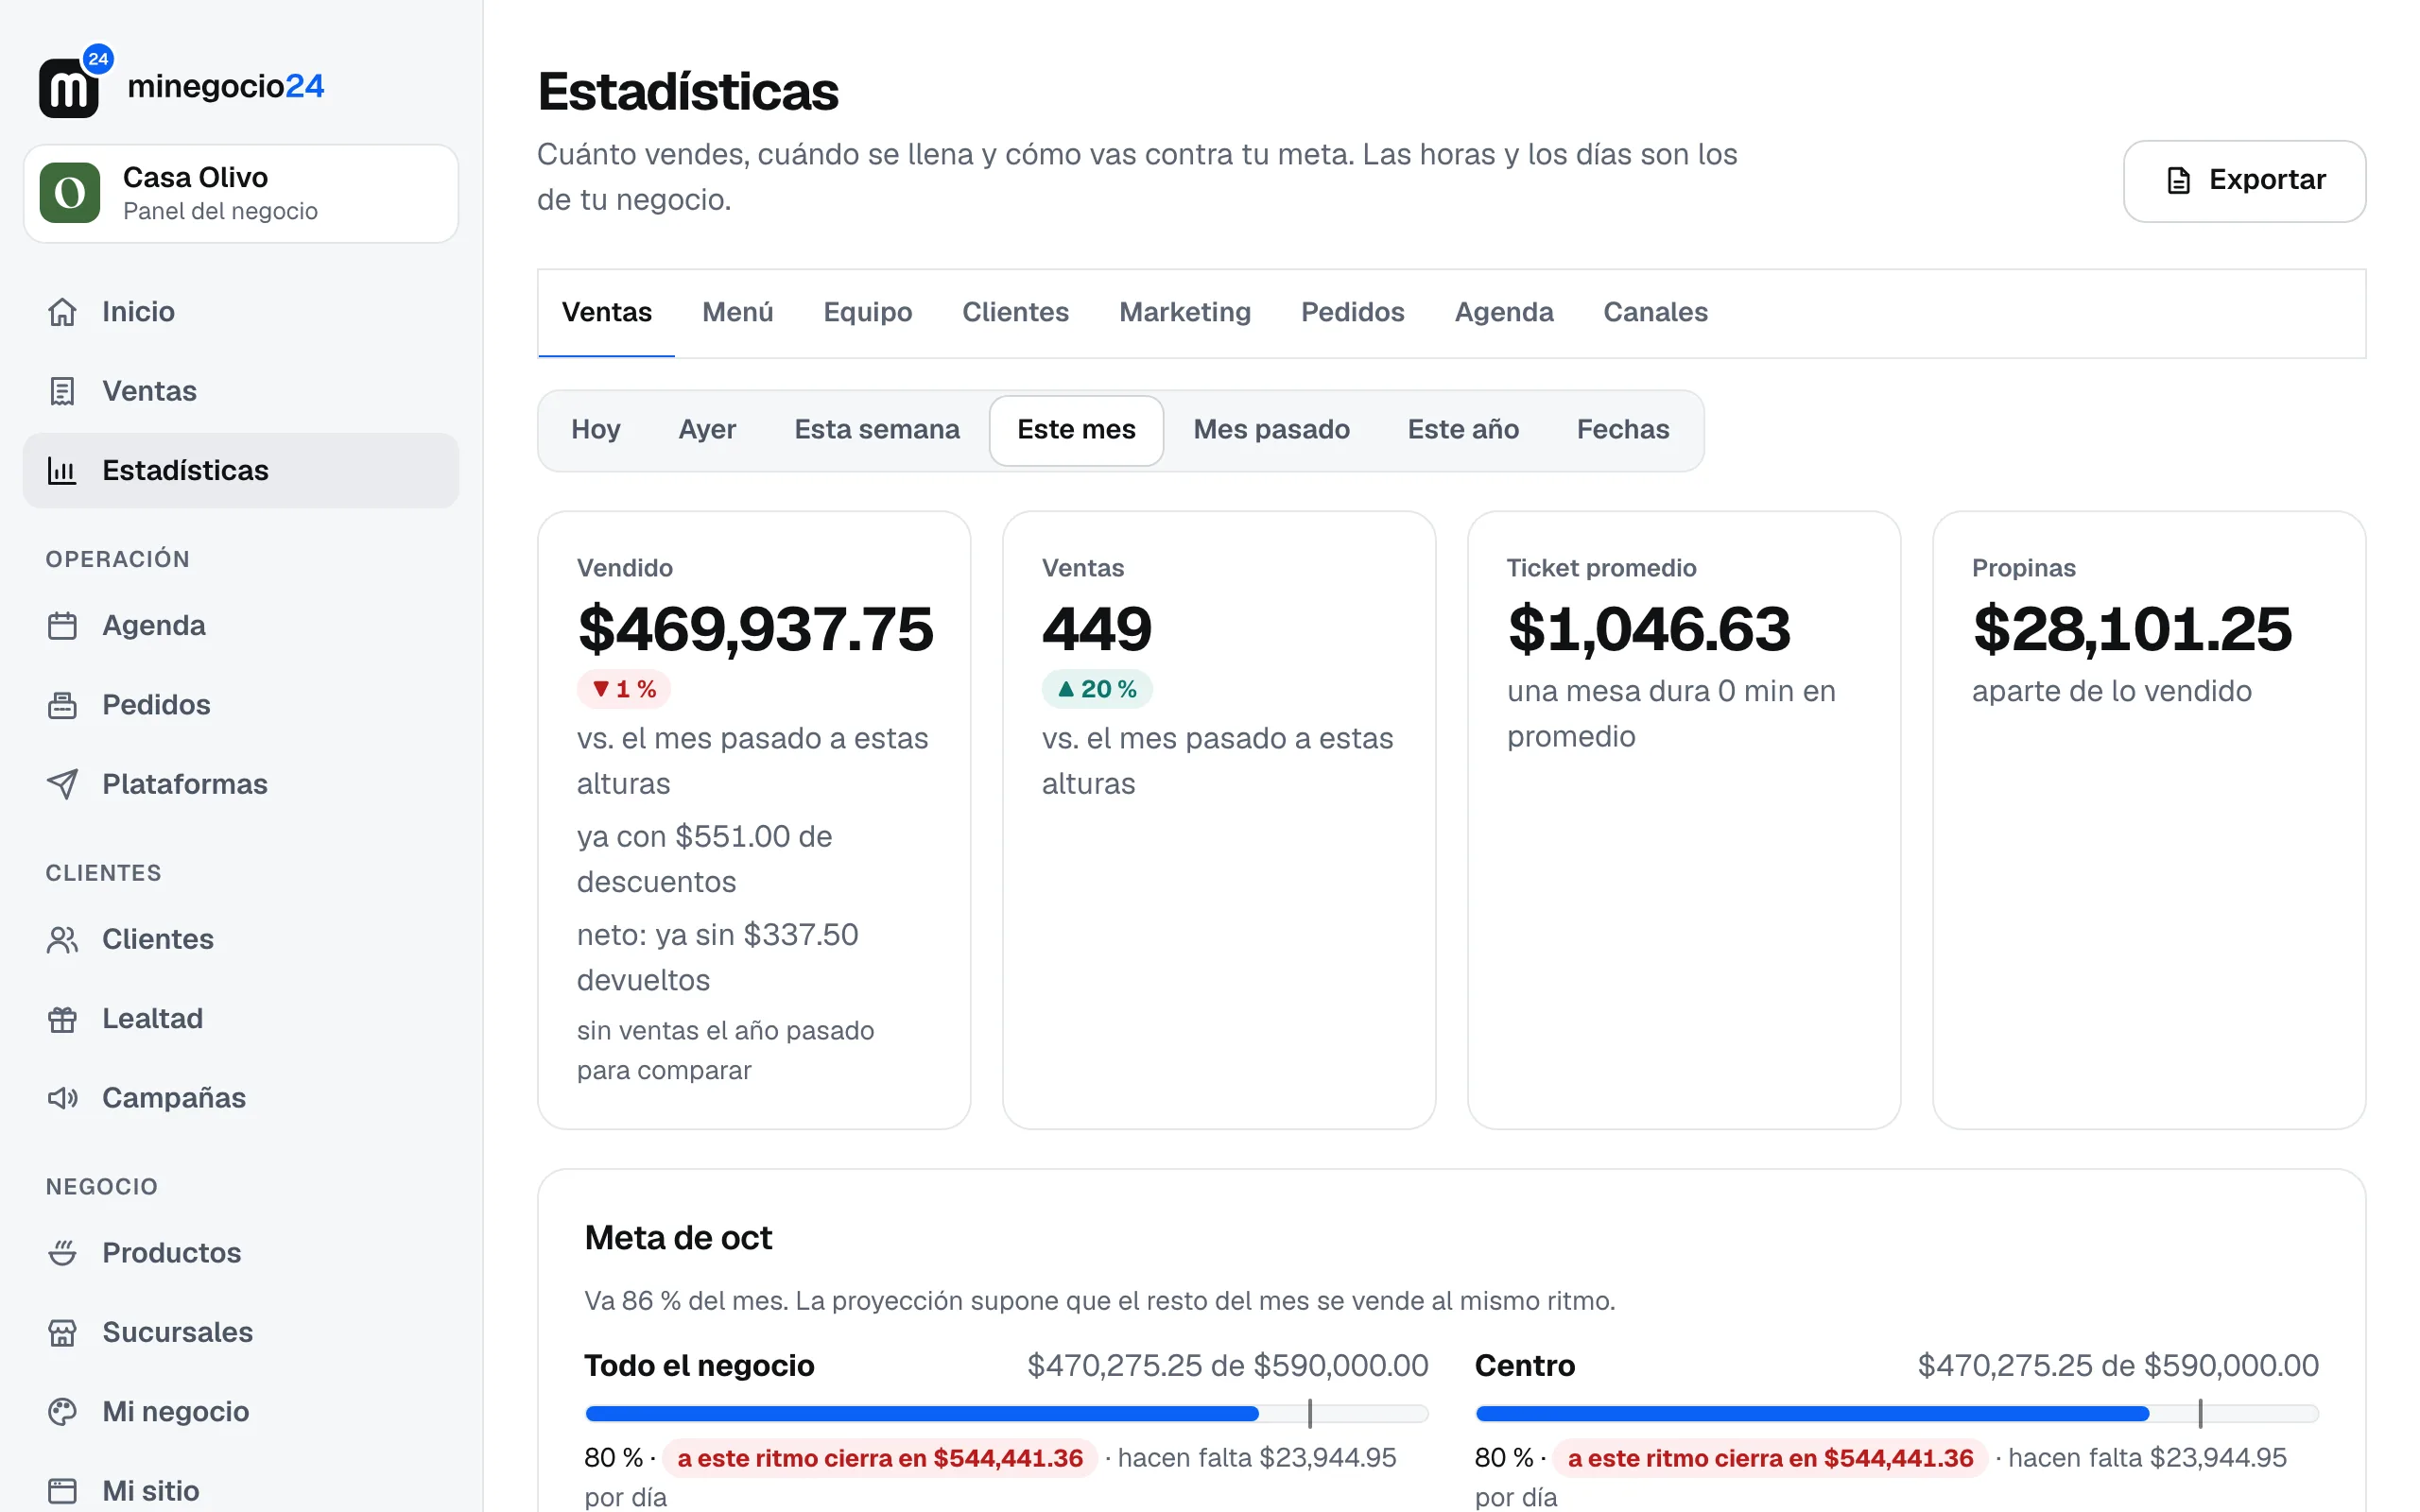Select the Ayer date range

click(x=707, y=430)
